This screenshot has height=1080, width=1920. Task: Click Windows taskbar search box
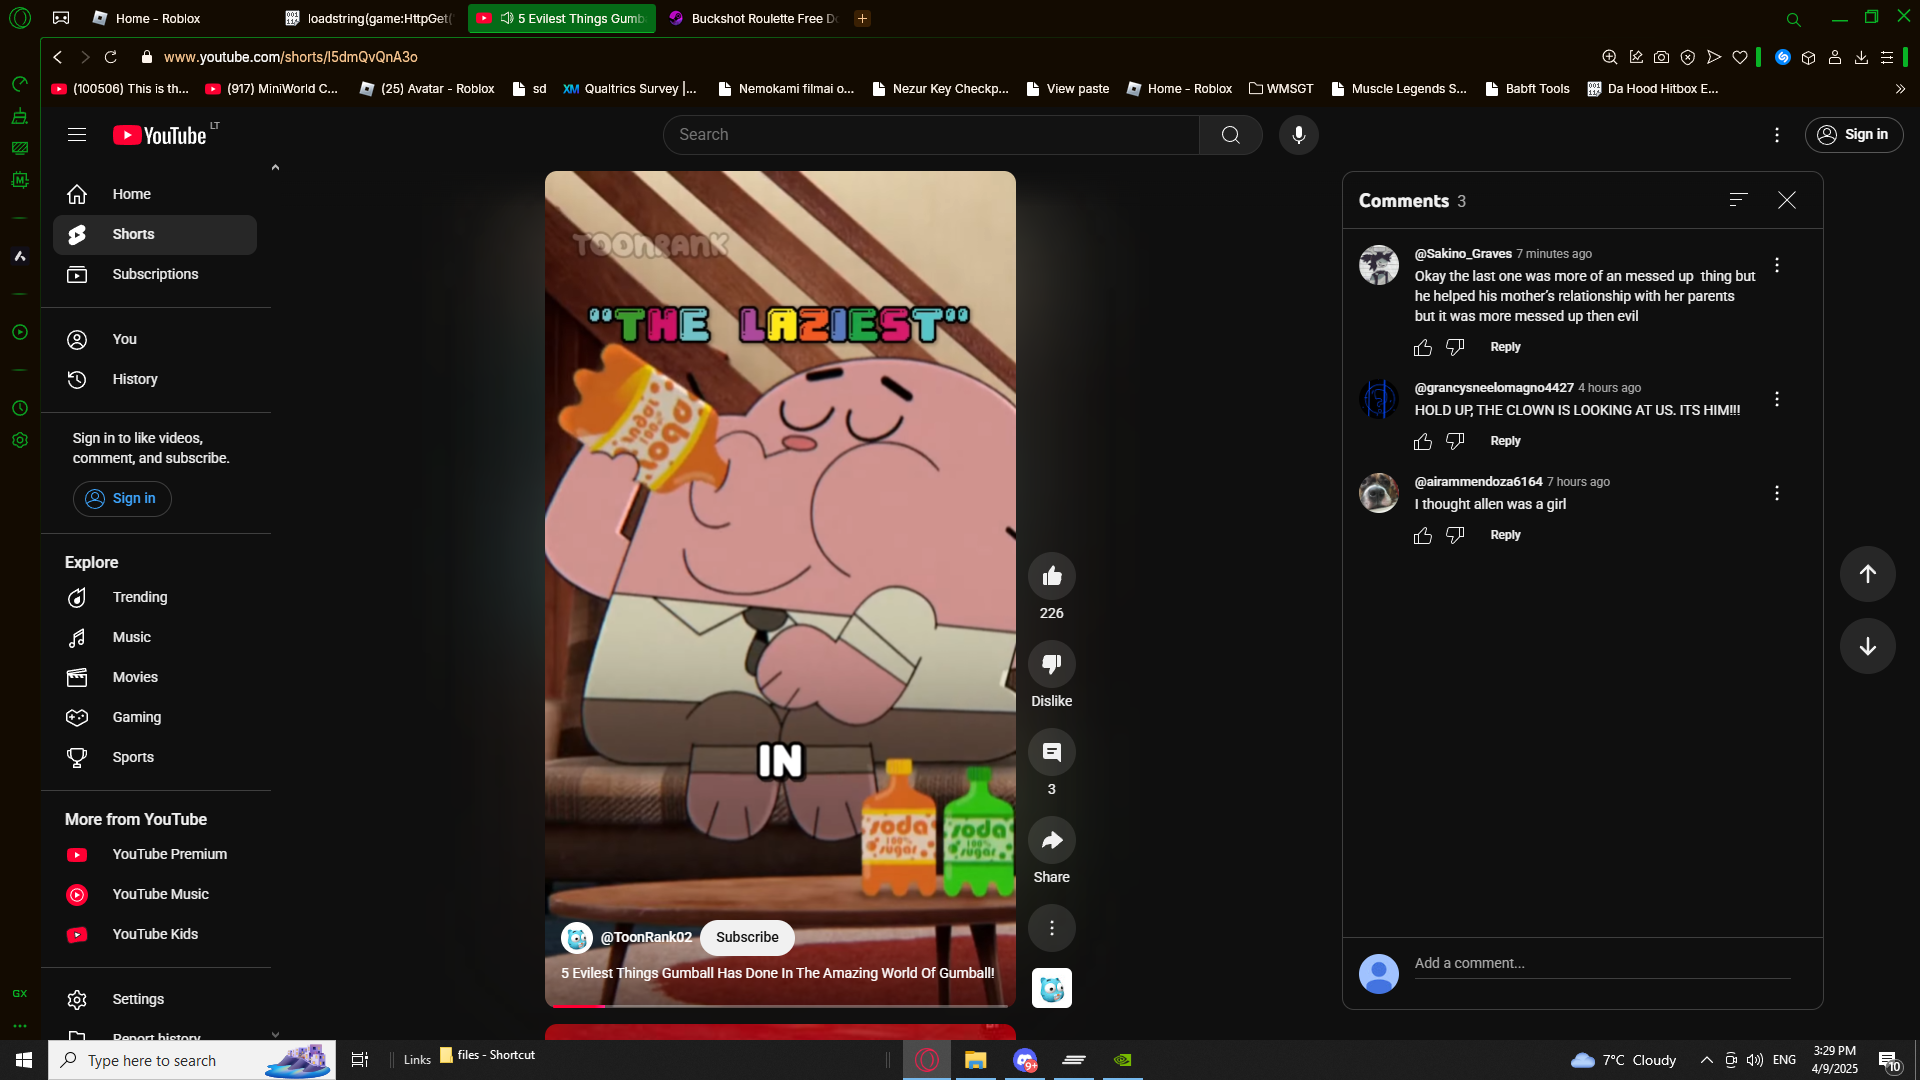[x=192, y=1060]
